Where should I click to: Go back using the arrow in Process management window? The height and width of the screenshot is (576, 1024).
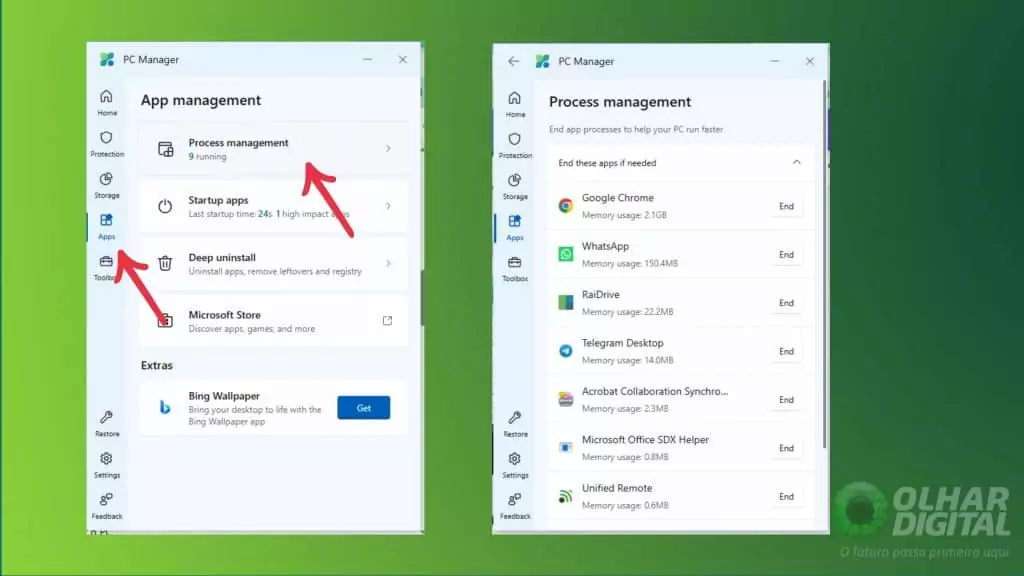pyautogui.click(x=513, y=61)
